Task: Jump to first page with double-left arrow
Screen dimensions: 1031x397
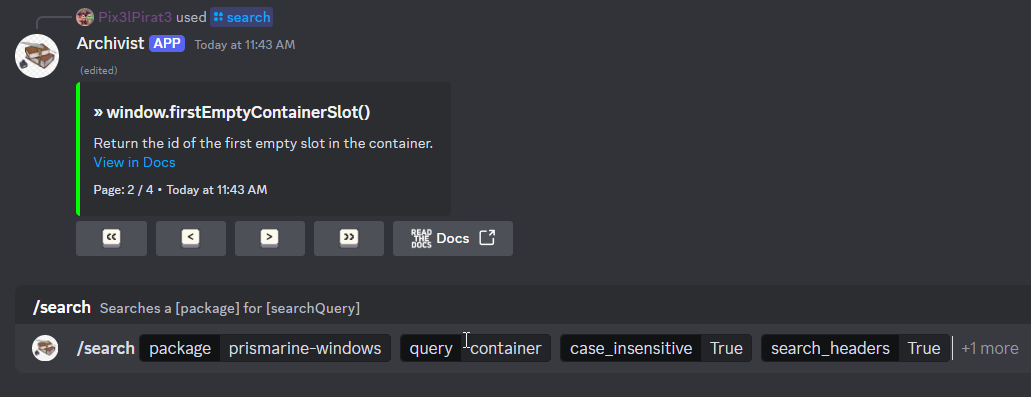Action: (x=111, y=238)
